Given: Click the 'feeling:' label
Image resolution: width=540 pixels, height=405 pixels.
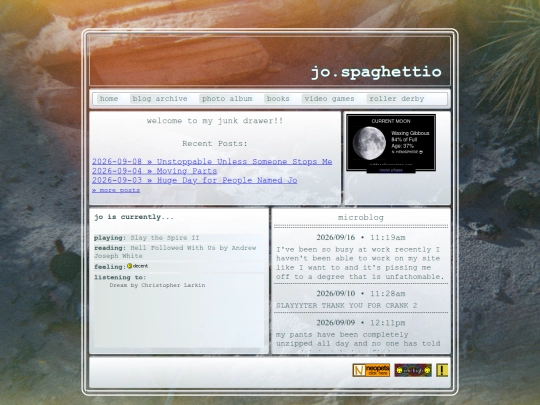Looking at the screenshot, I should pos(110,267).
